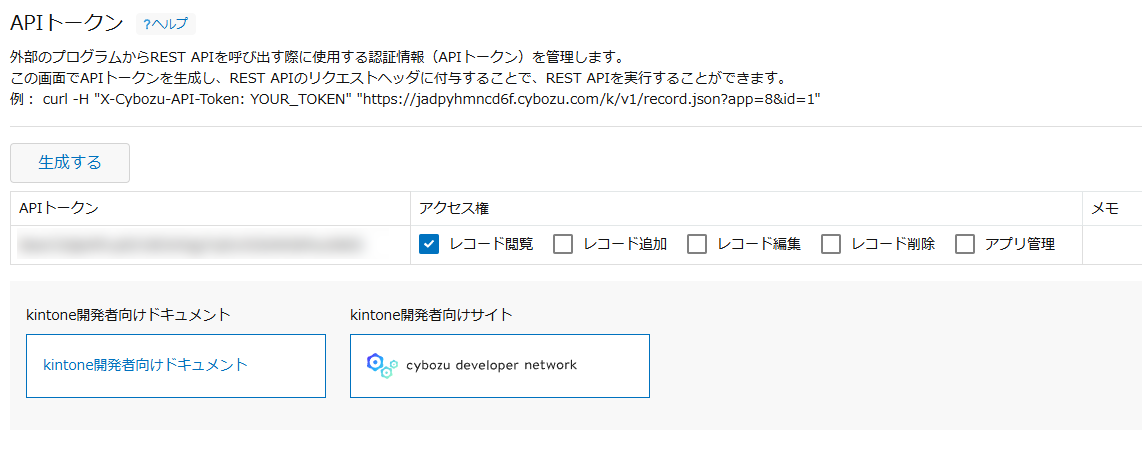Tick the レコード編集 checkbox
This screenshot has width=1142, height=452.
[x=697, y=244]
